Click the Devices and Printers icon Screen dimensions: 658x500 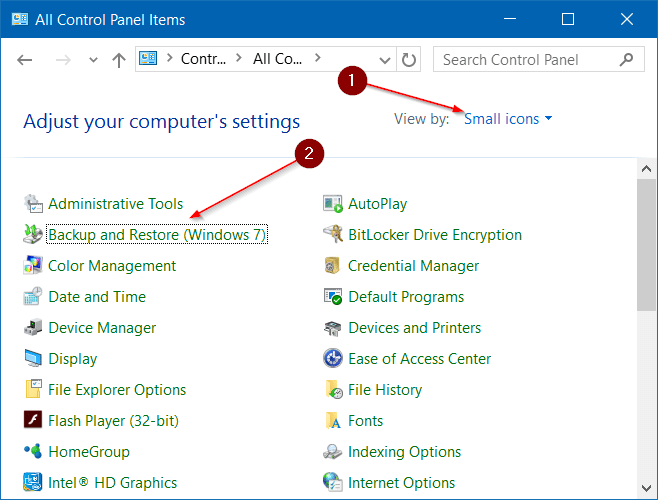[x=333, y=327]
